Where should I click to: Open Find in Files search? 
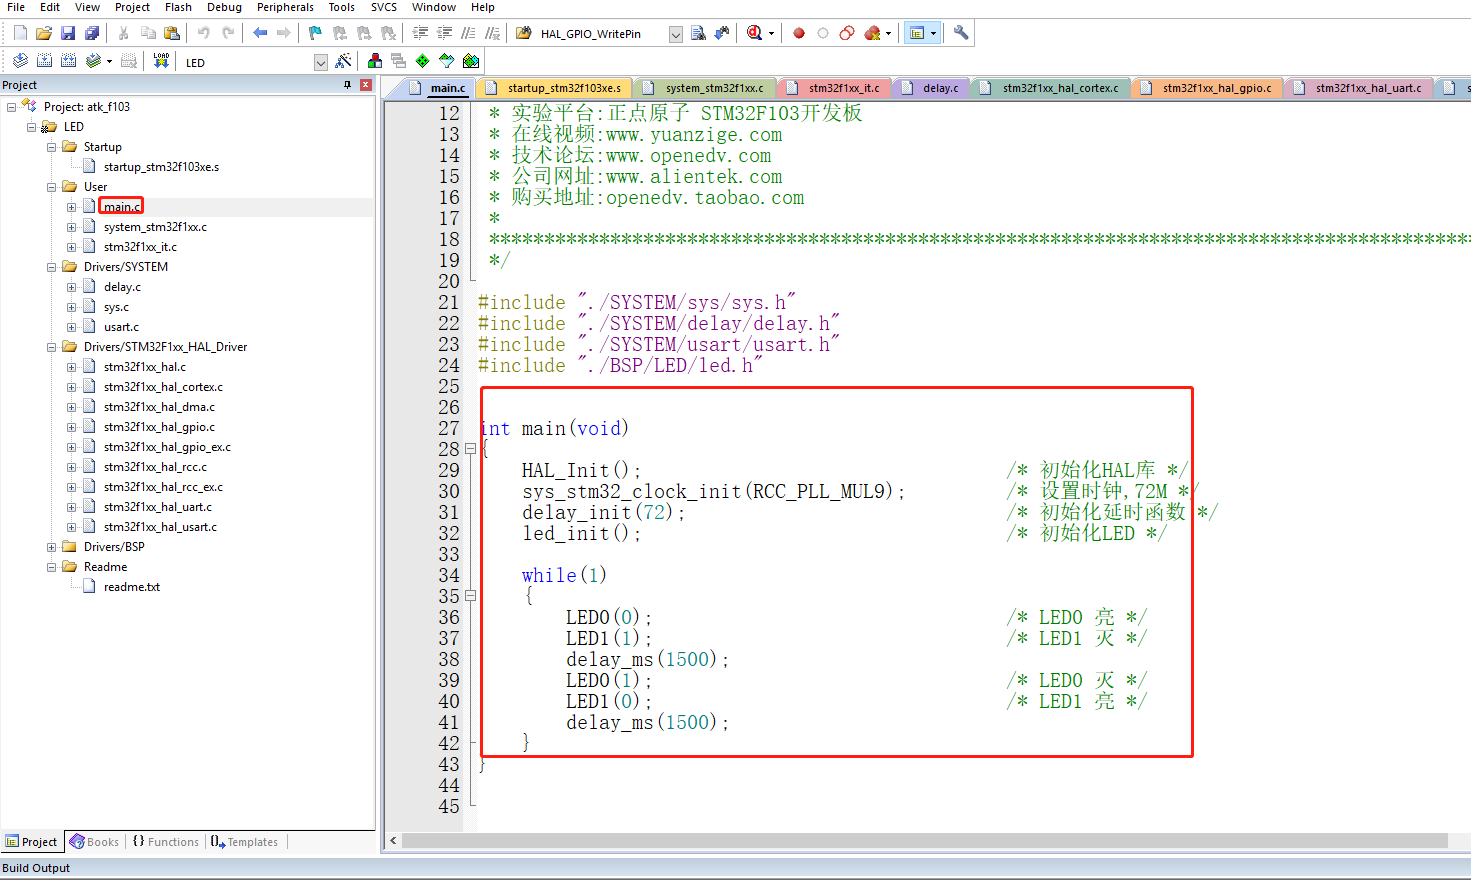[x=699, y=32]
